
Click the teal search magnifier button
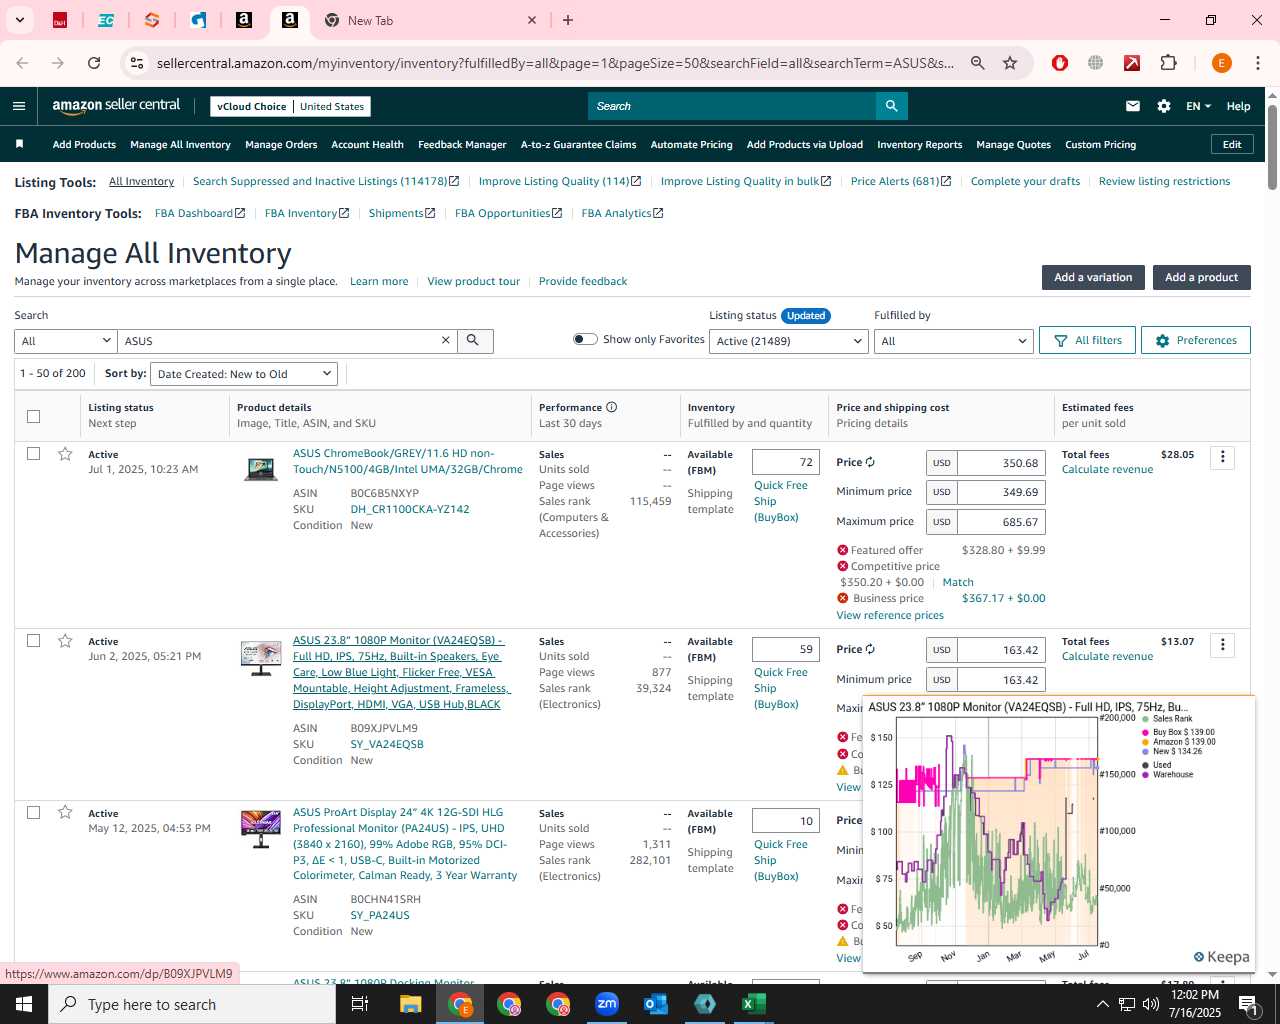[x=891, y=106]
